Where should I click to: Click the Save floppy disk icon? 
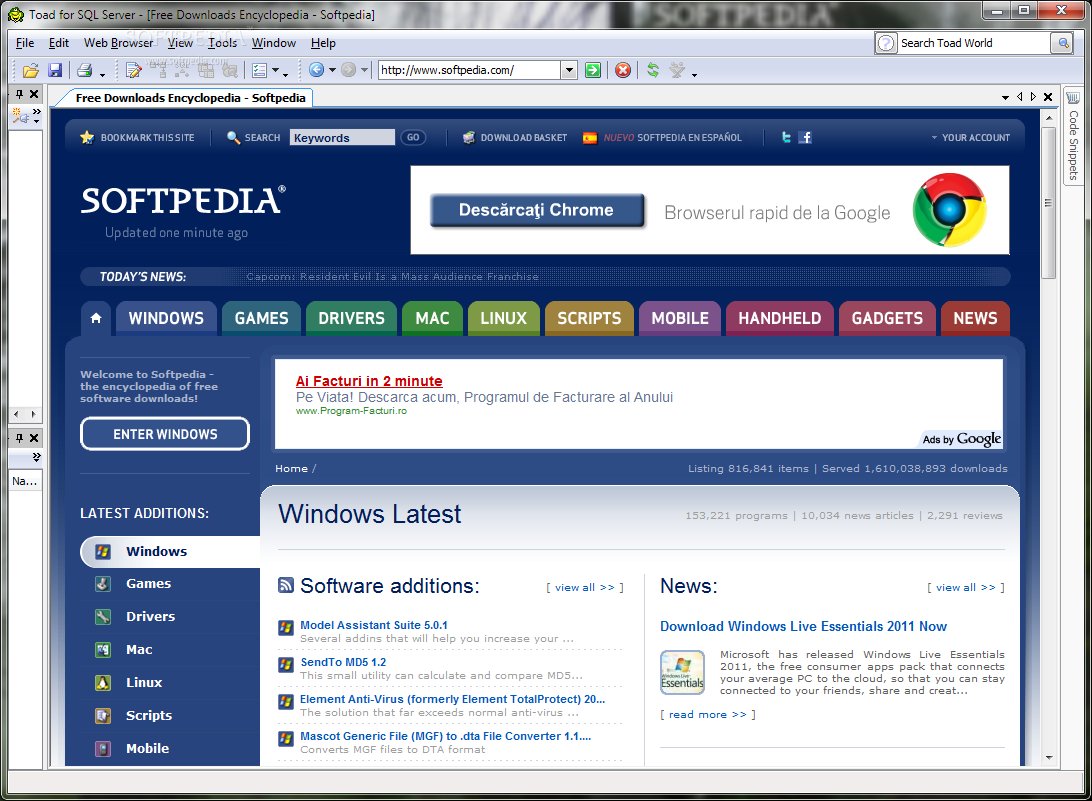tap(55, 70)
